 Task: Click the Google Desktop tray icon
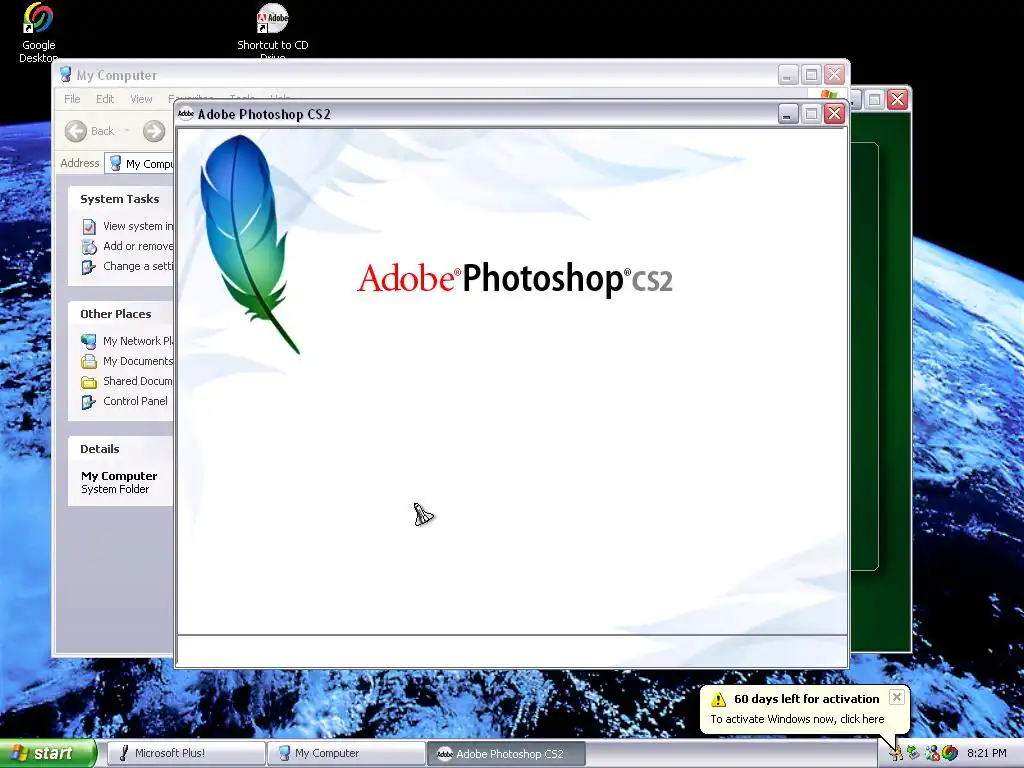click(950, 753)
